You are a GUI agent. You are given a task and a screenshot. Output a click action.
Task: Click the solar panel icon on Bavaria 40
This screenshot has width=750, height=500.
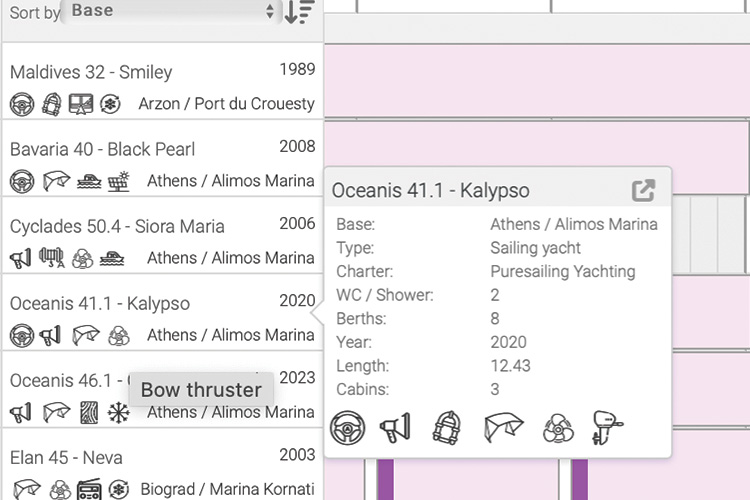(x=119, y=181)
